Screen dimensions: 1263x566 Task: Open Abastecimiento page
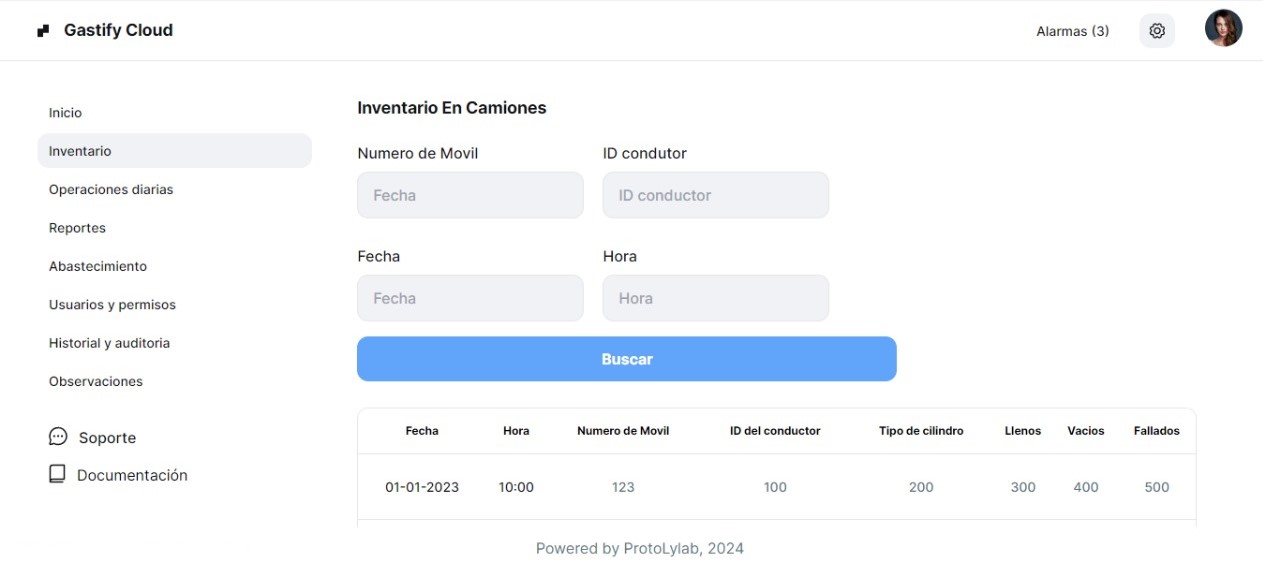pos(98,266)
